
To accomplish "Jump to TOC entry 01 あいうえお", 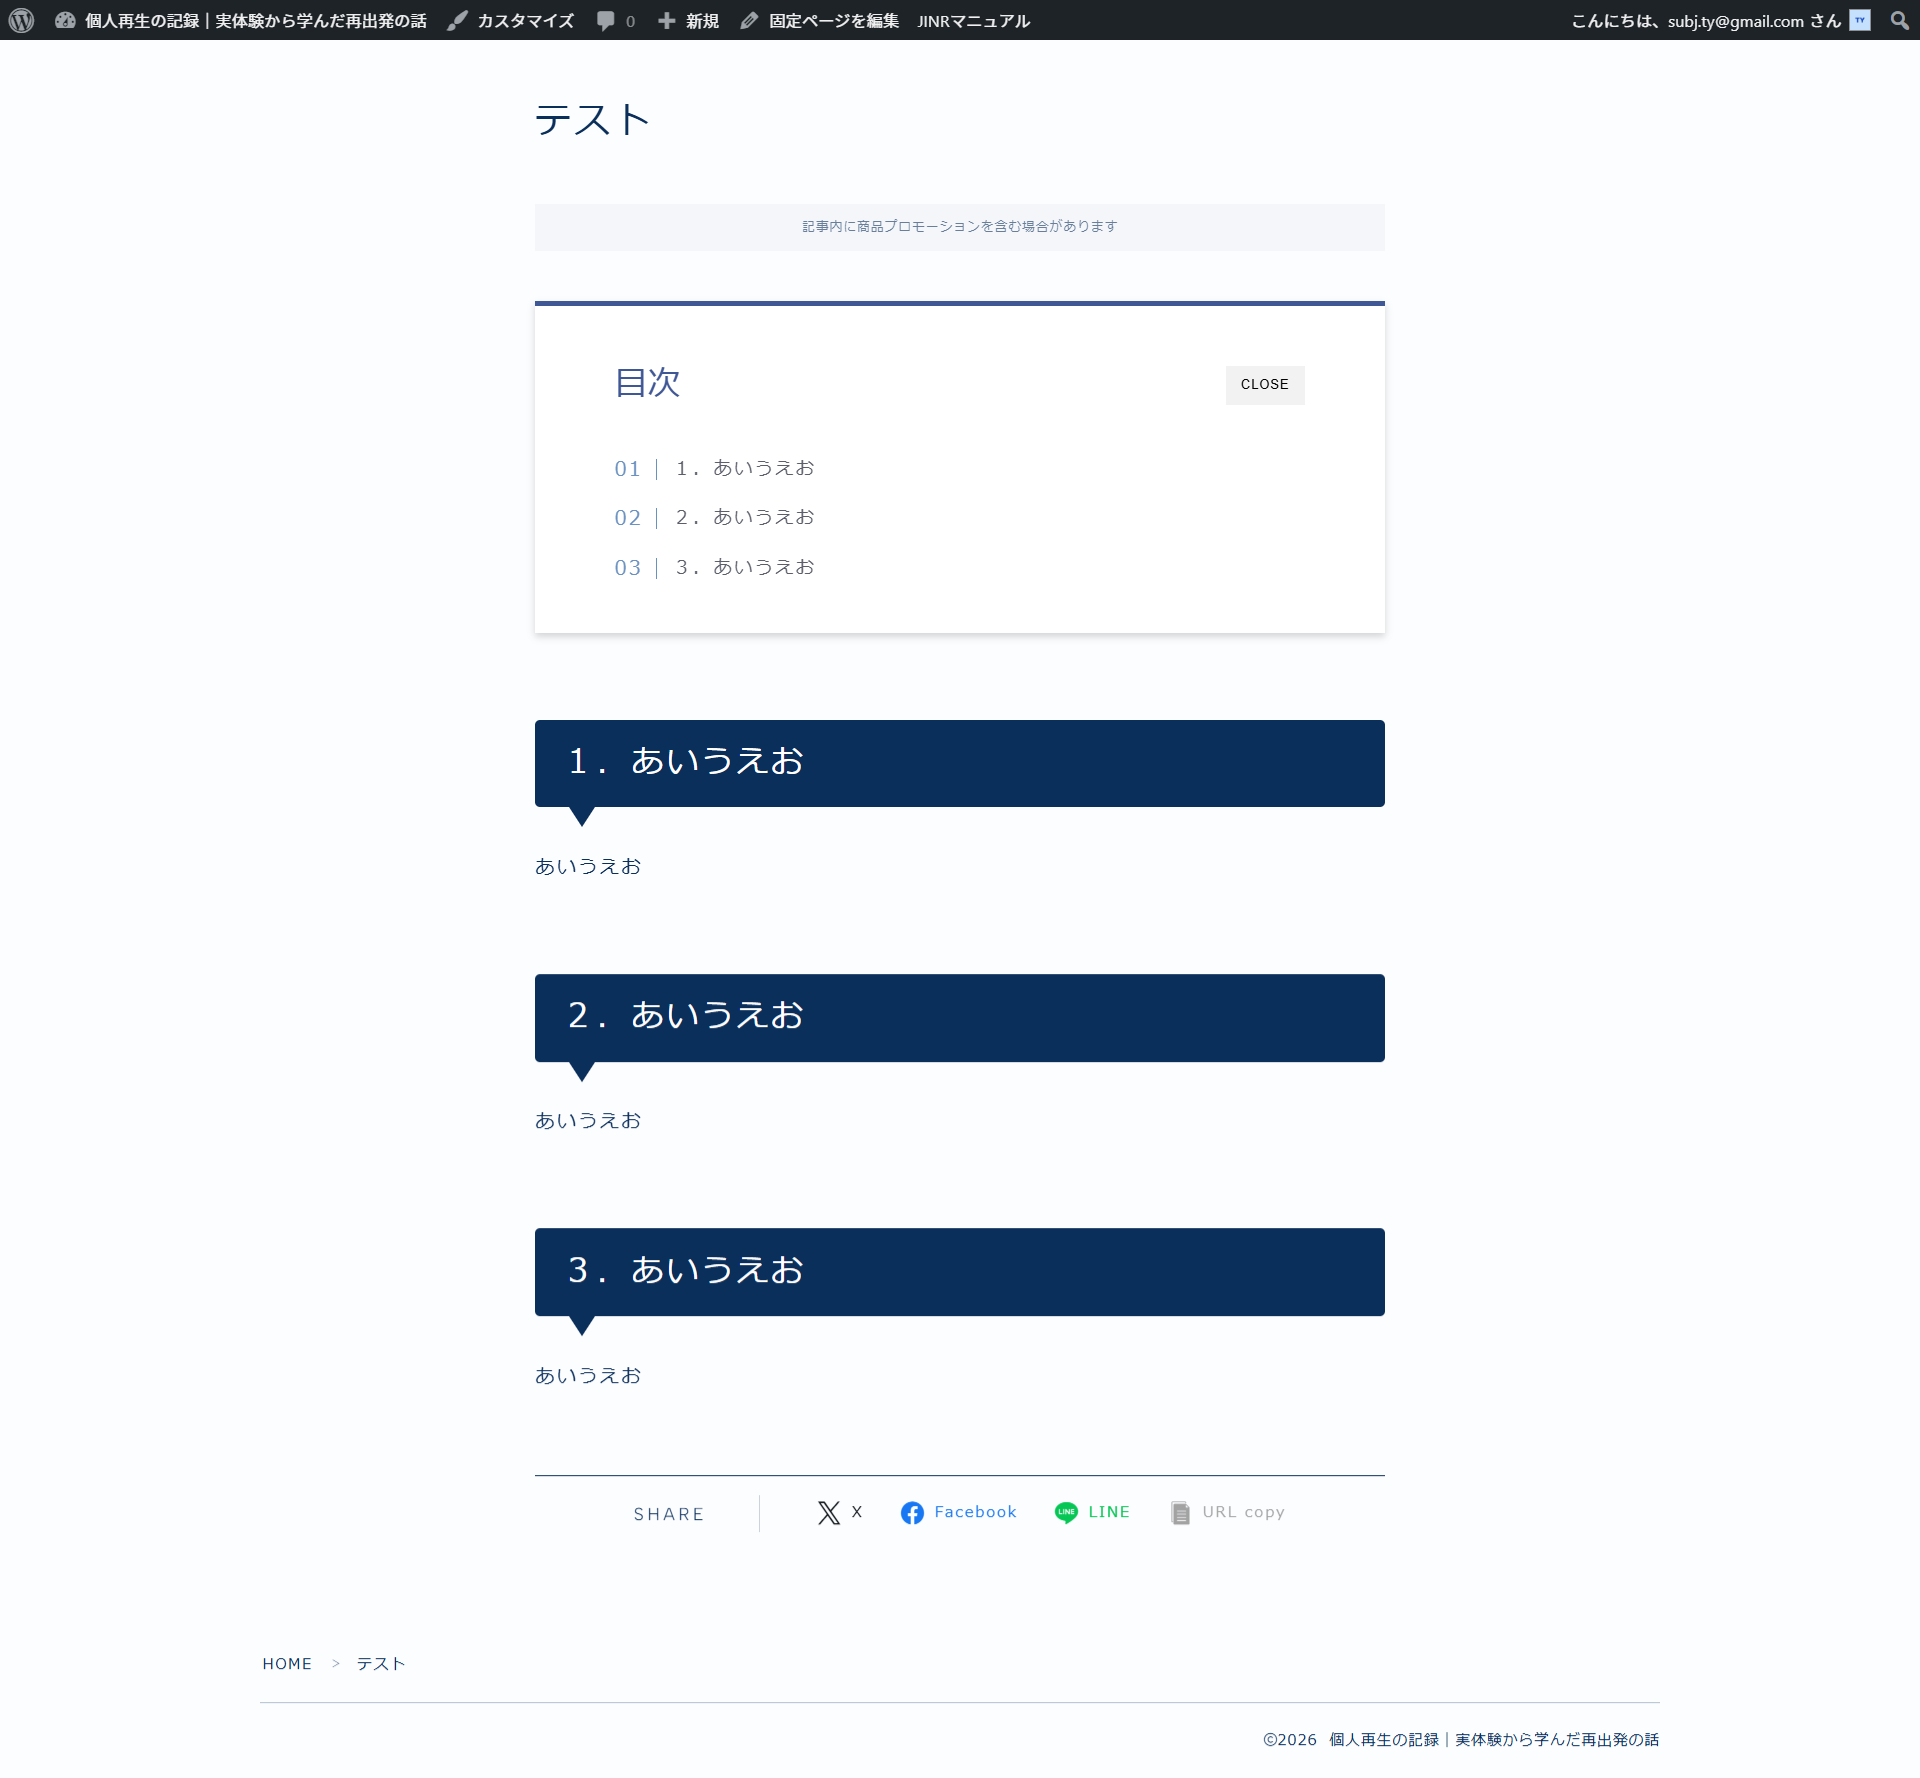I will [744, 468].
